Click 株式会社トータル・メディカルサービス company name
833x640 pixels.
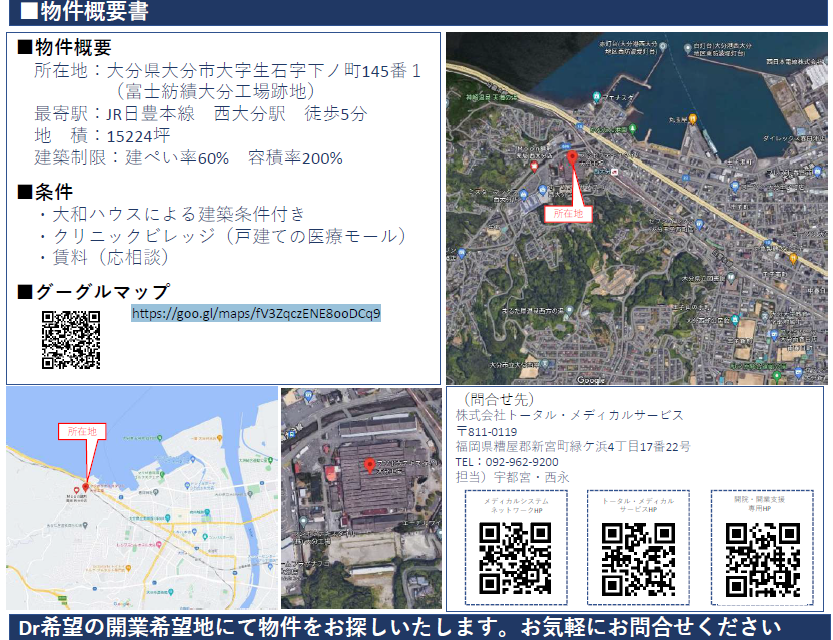coord(570,415)
